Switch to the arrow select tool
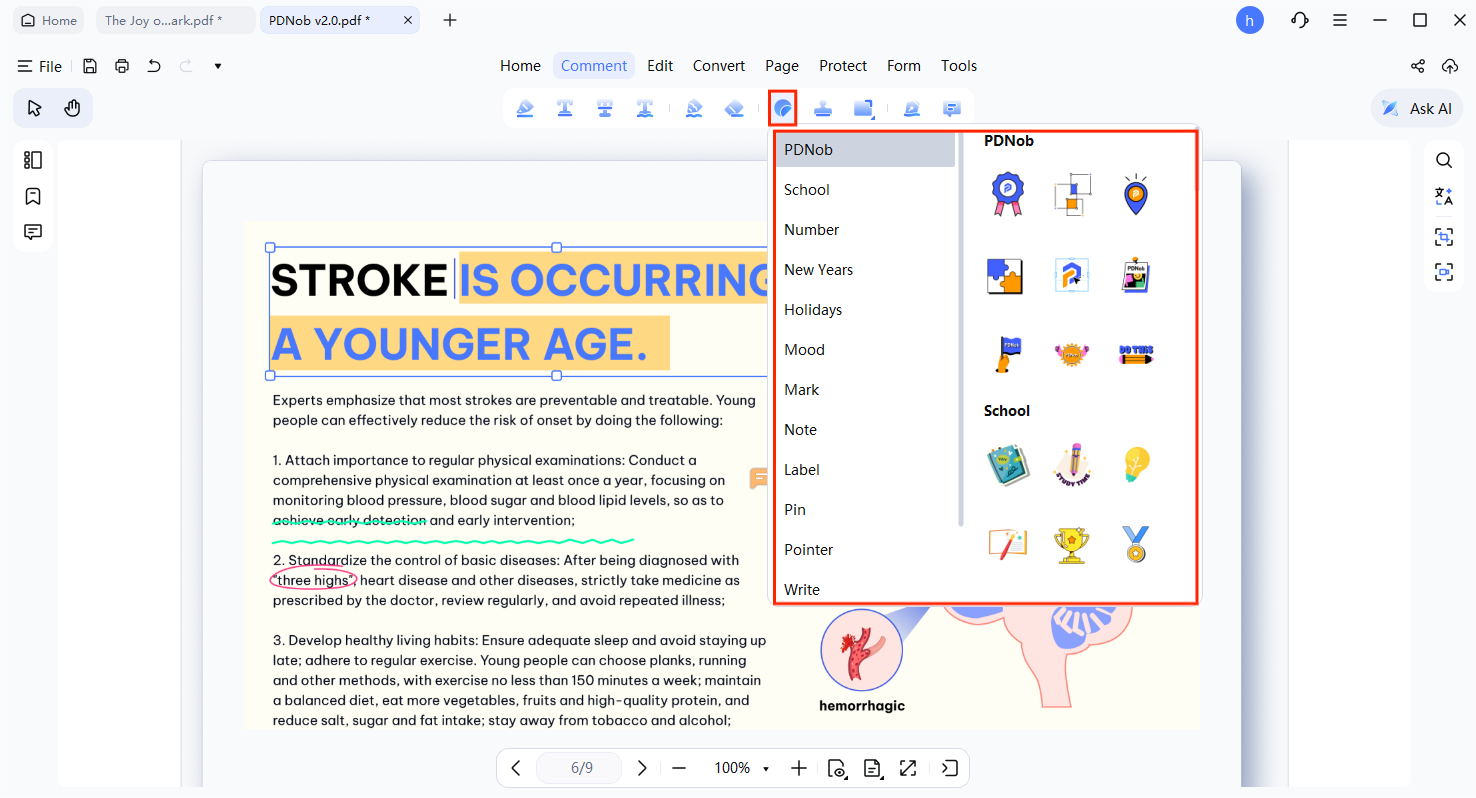The image size is (1476, 798). [x=34, y=108]
